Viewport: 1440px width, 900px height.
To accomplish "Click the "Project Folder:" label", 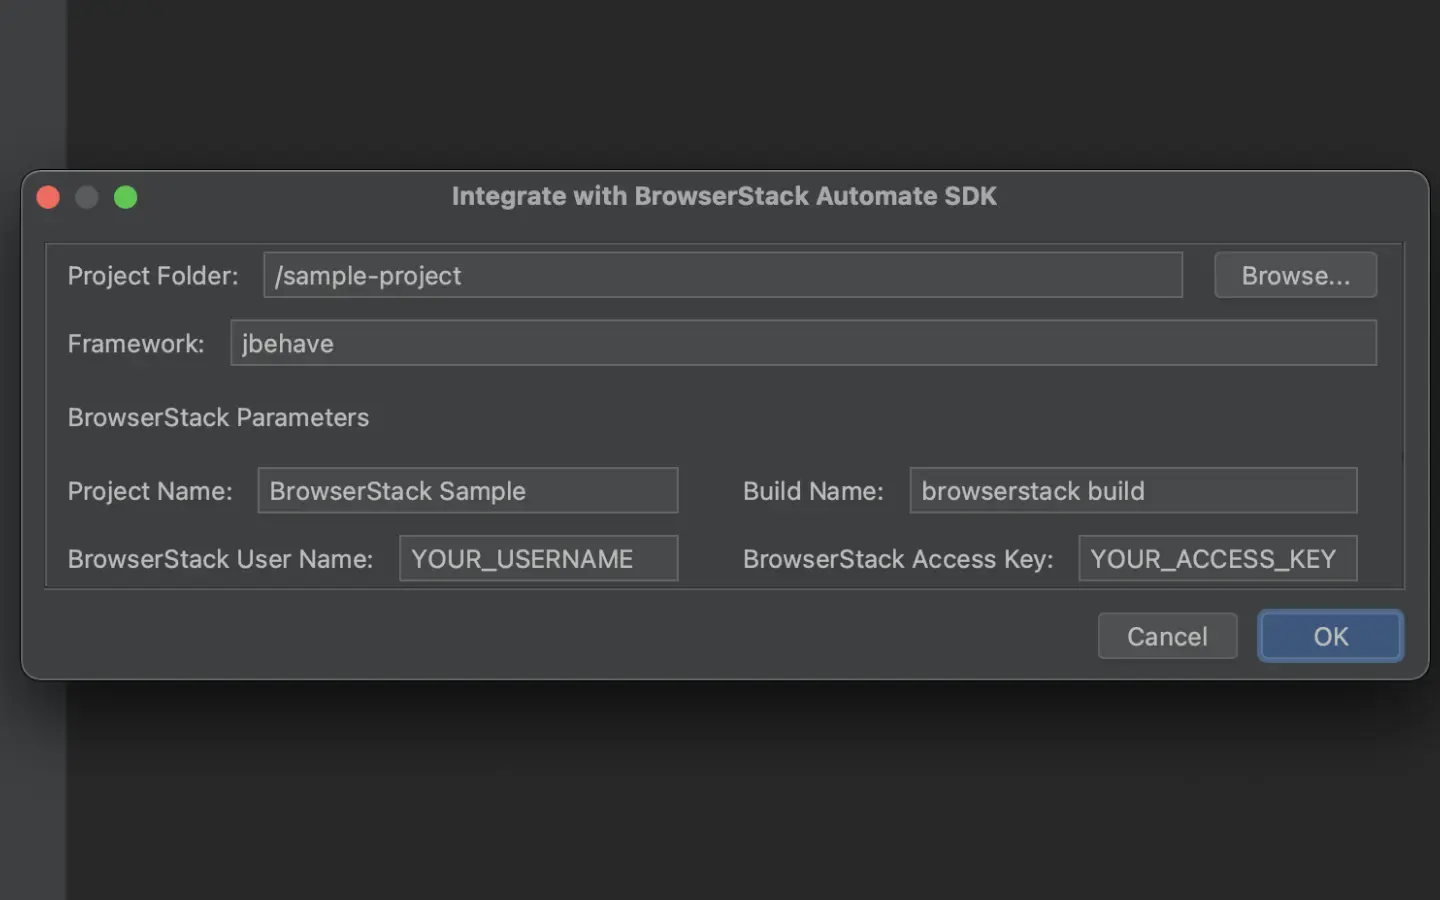I will pos(153,276).
